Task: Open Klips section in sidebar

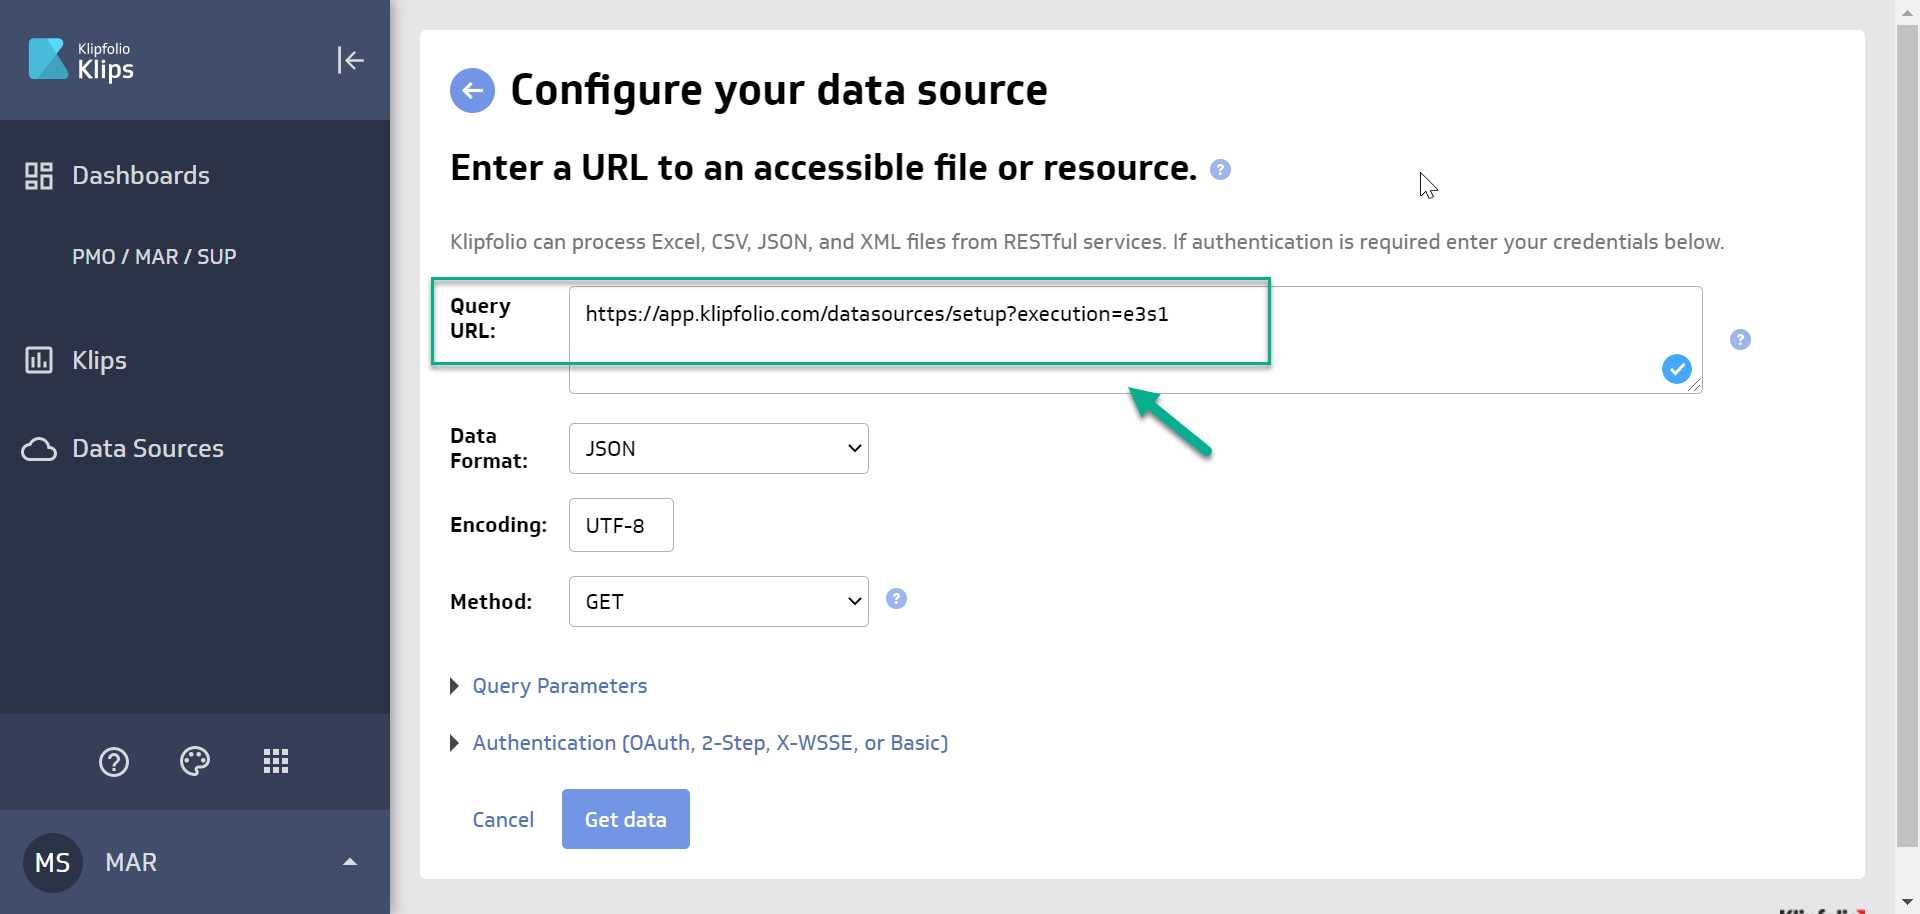Action: click(99, 361)
